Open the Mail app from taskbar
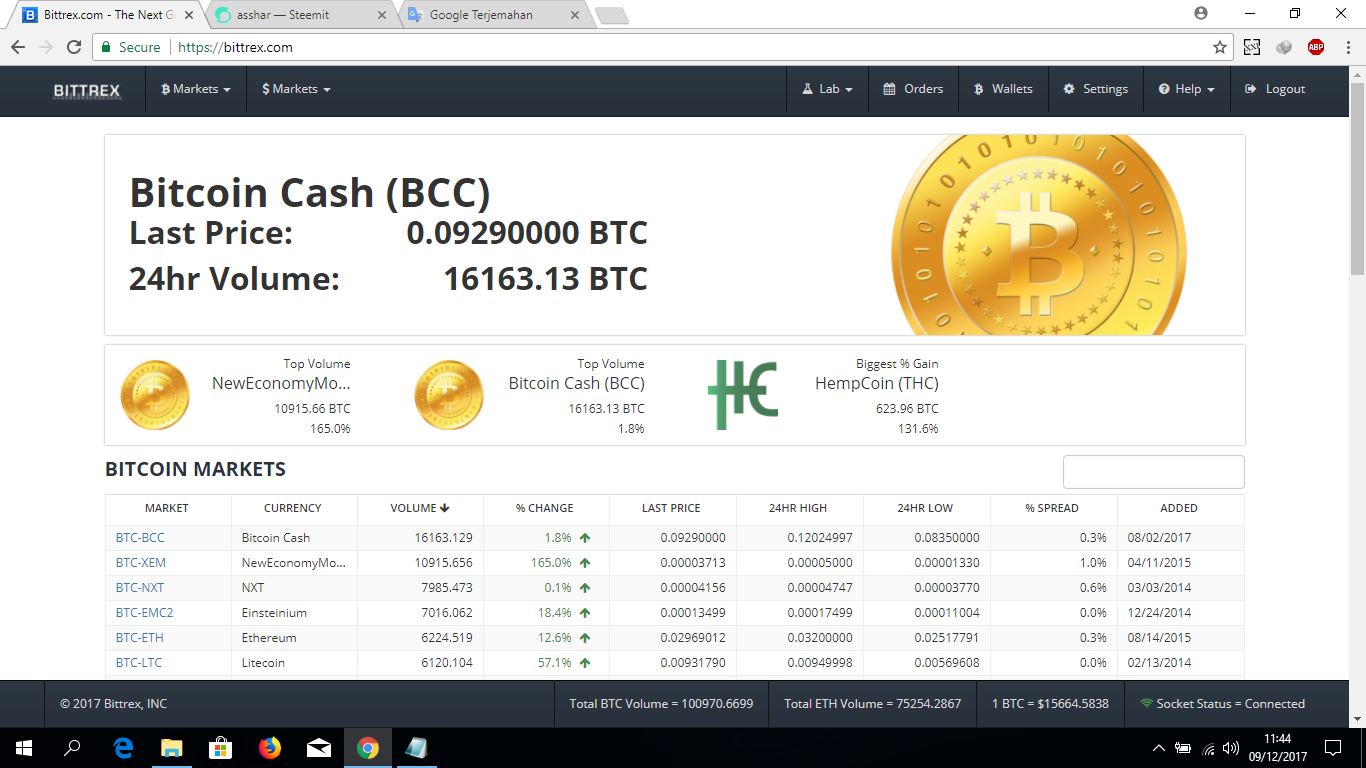The width and height of the screenshot is (1366, 768). click(x=319, y=748)
